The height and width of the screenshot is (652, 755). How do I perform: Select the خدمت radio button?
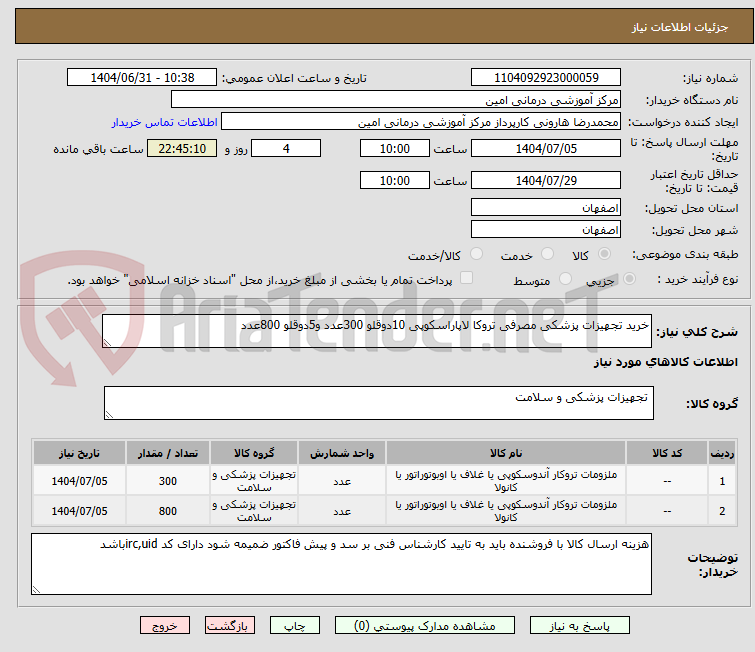pyautogui.click(x=547, y=254)
